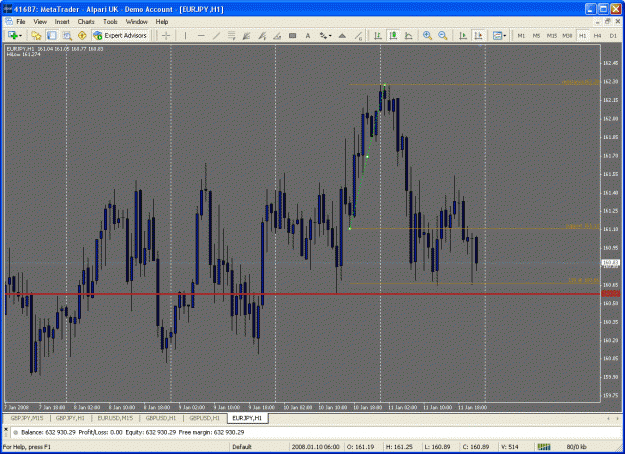625x454 pixels.
Task: Select the Horizontal Line drawing tool
Action: click(201, 35)
